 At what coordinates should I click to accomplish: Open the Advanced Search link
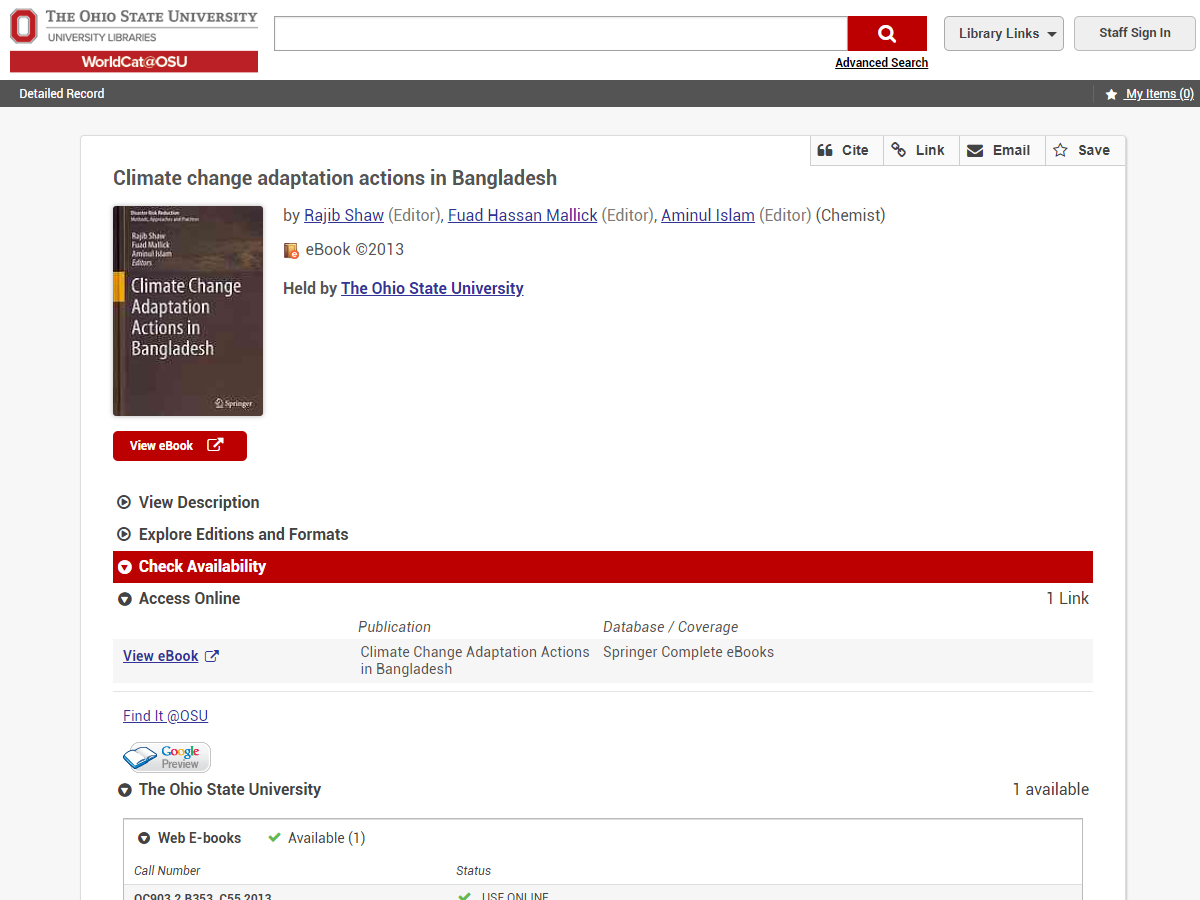tap(881, 63)
